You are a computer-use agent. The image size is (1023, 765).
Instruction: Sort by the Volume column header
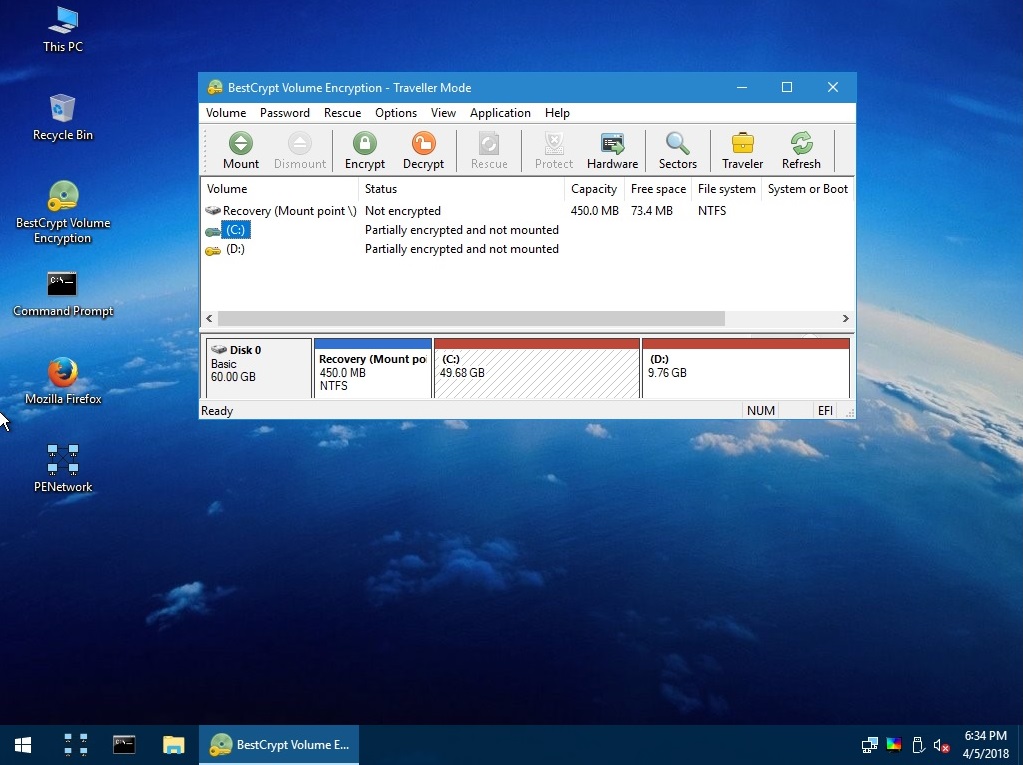click(x=280, y=189)
